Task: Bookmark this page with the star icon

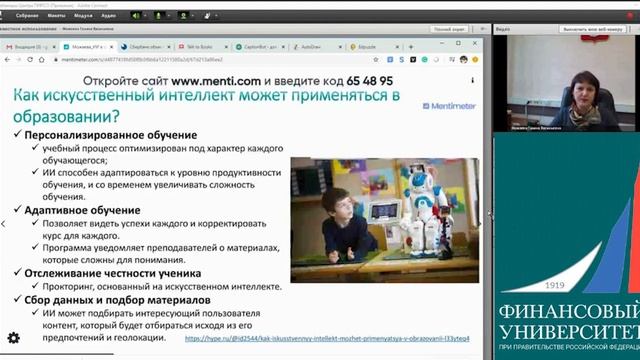Action: tap(376, 60)
